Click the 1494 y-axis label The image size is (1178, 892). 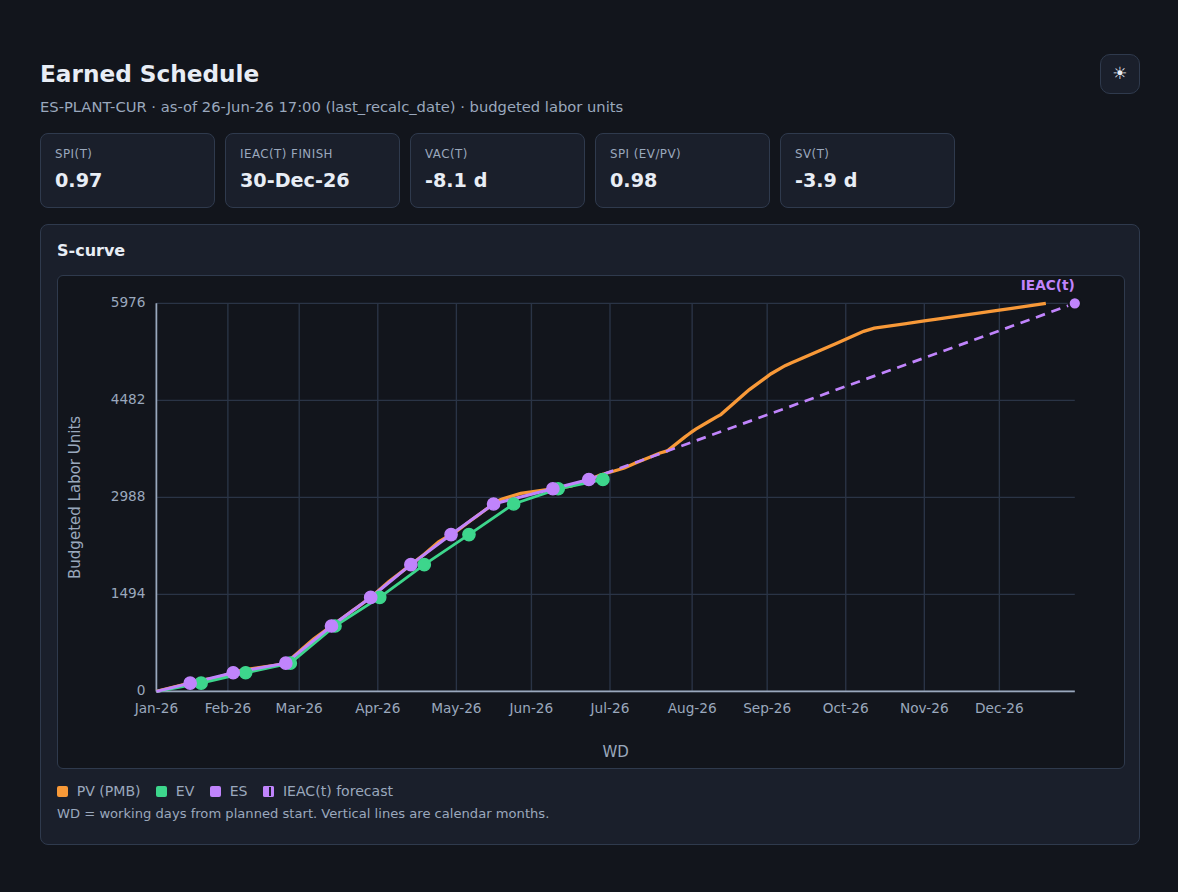tap(128, 593)
